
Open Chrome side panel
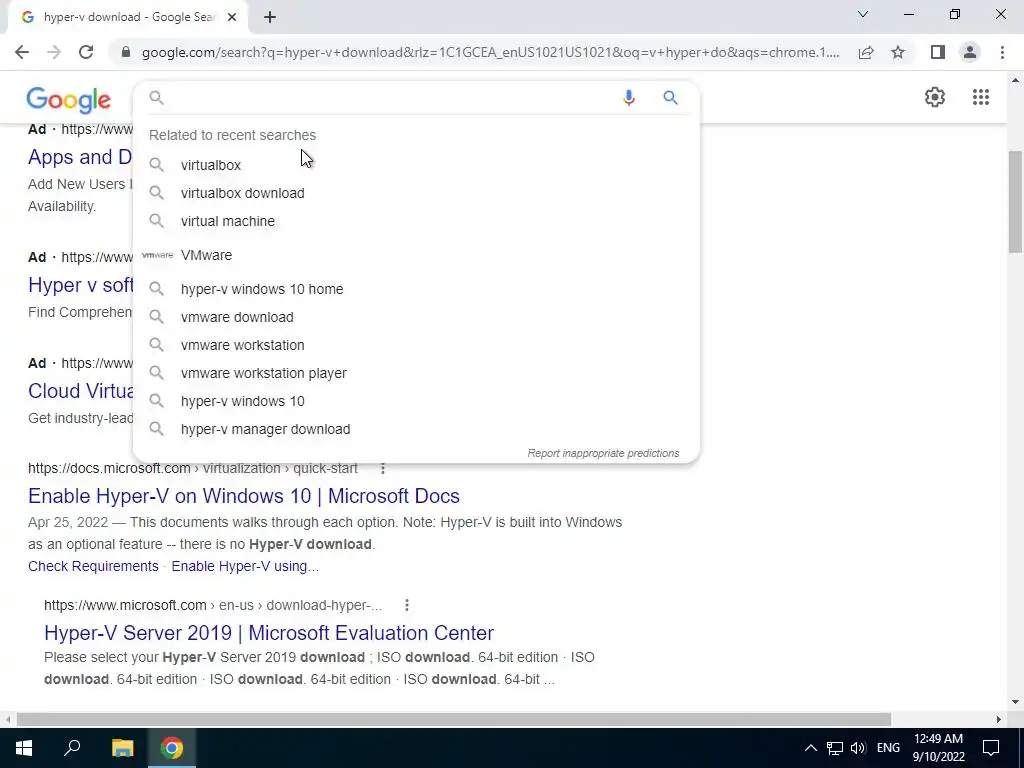[938, 52]
